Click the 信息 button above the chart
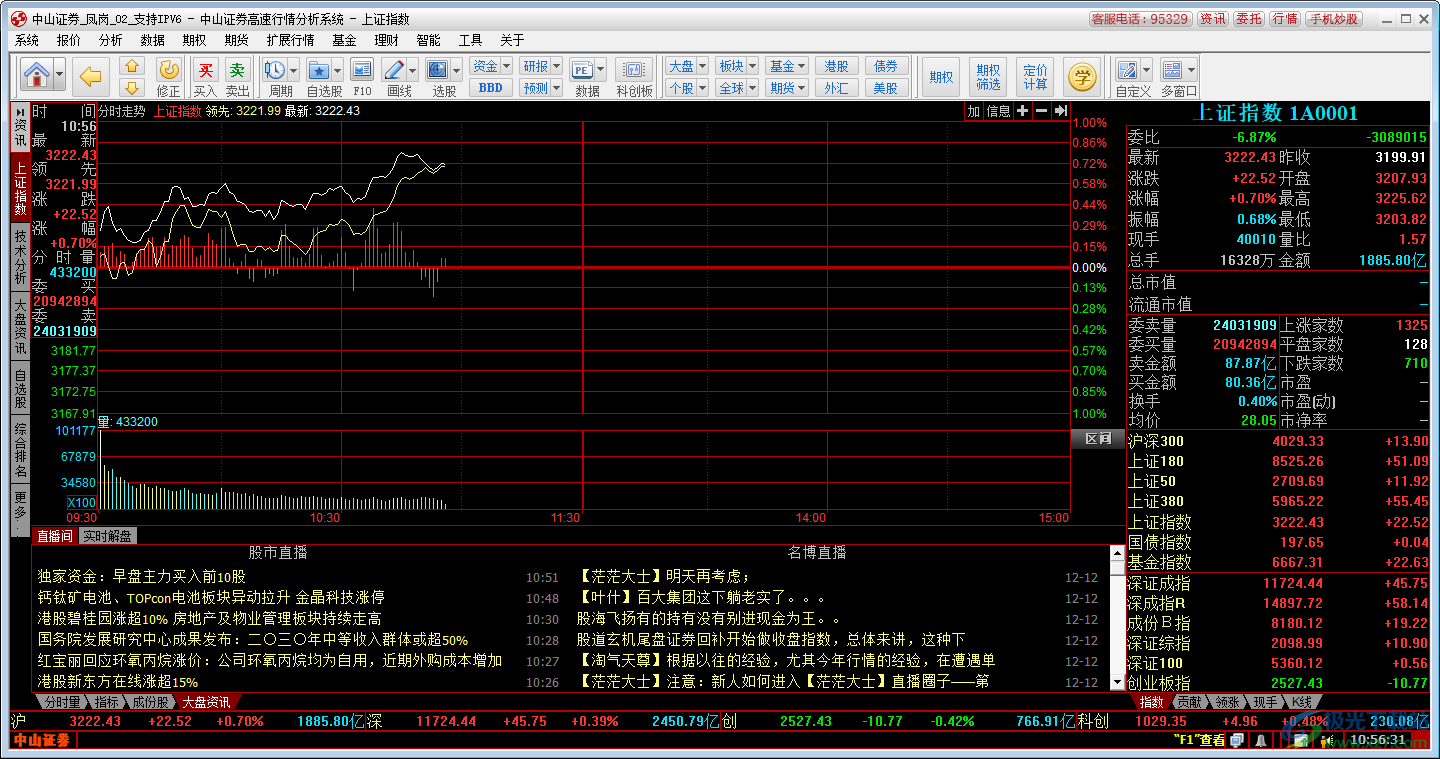This screenshot has width=1440, height=759. coord(998,111)
